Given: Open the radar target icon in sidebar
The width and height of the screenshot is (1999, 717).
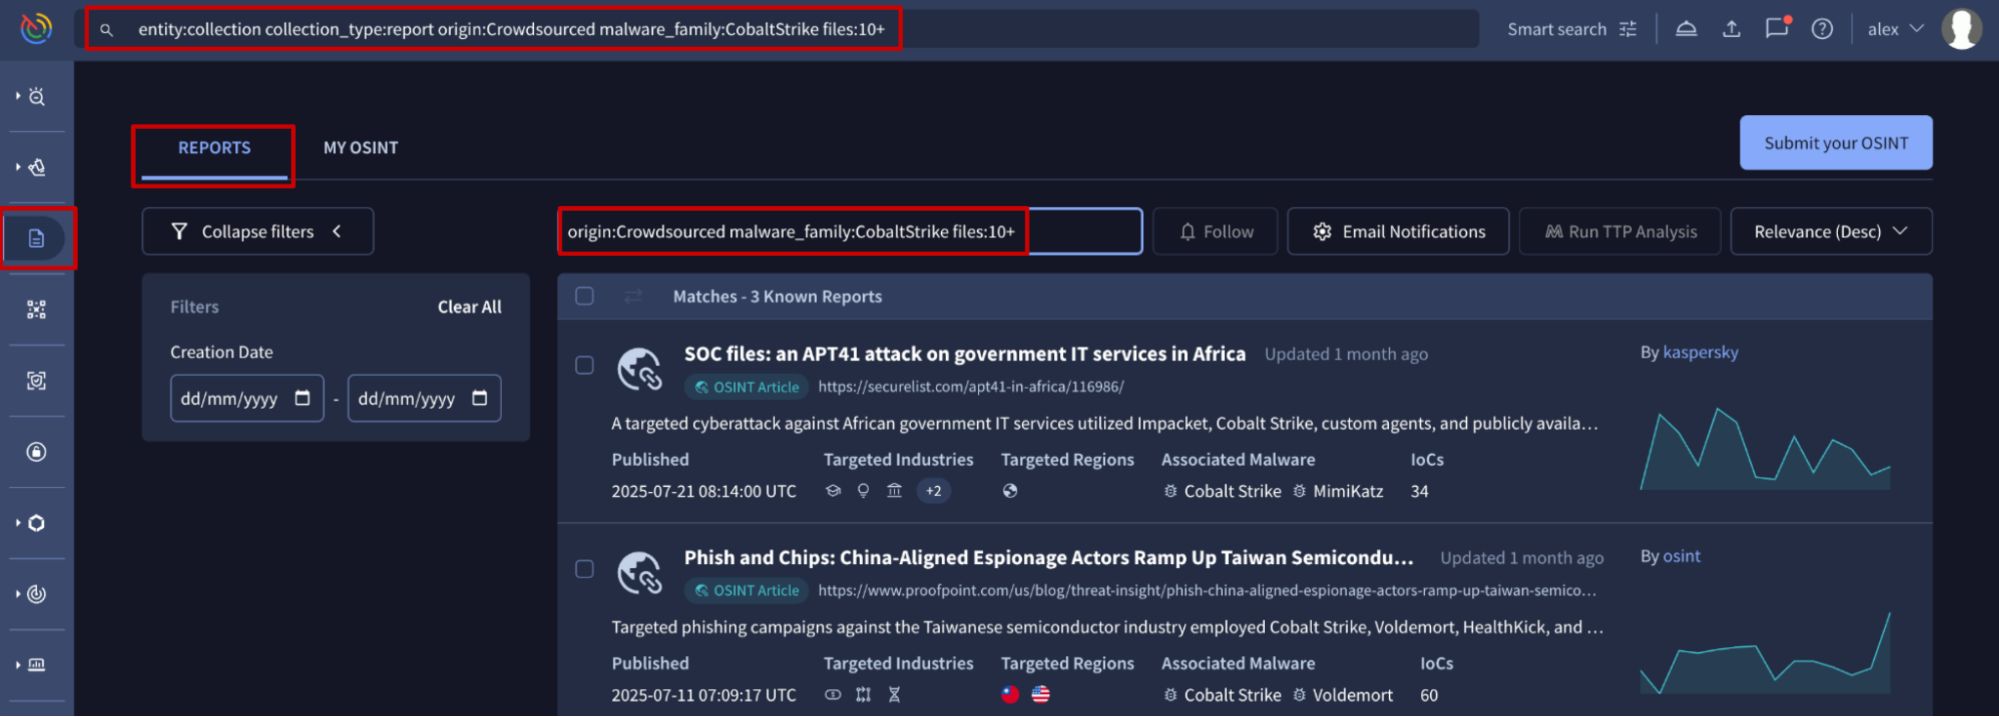Looking at the screenshot, I should tap(37, 594).
